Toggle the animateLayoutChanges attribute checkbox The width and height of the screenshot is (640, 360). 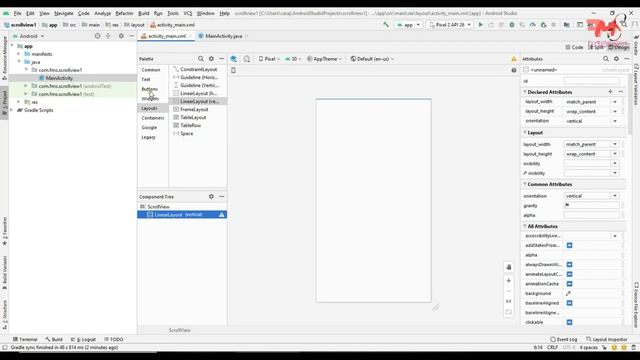[569, 274]
